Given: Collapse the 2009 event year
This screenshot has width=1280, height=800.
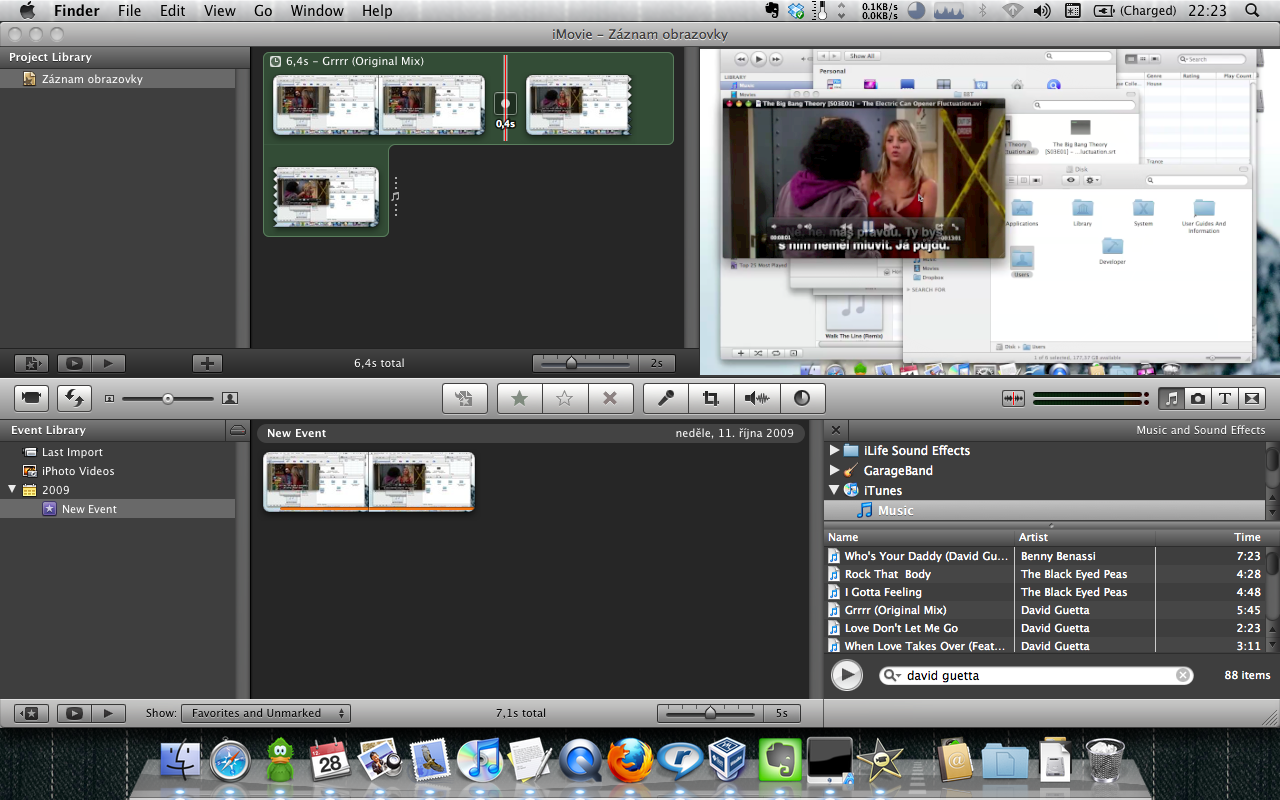Looking at the screenshot, I should [x=12, y=490].
